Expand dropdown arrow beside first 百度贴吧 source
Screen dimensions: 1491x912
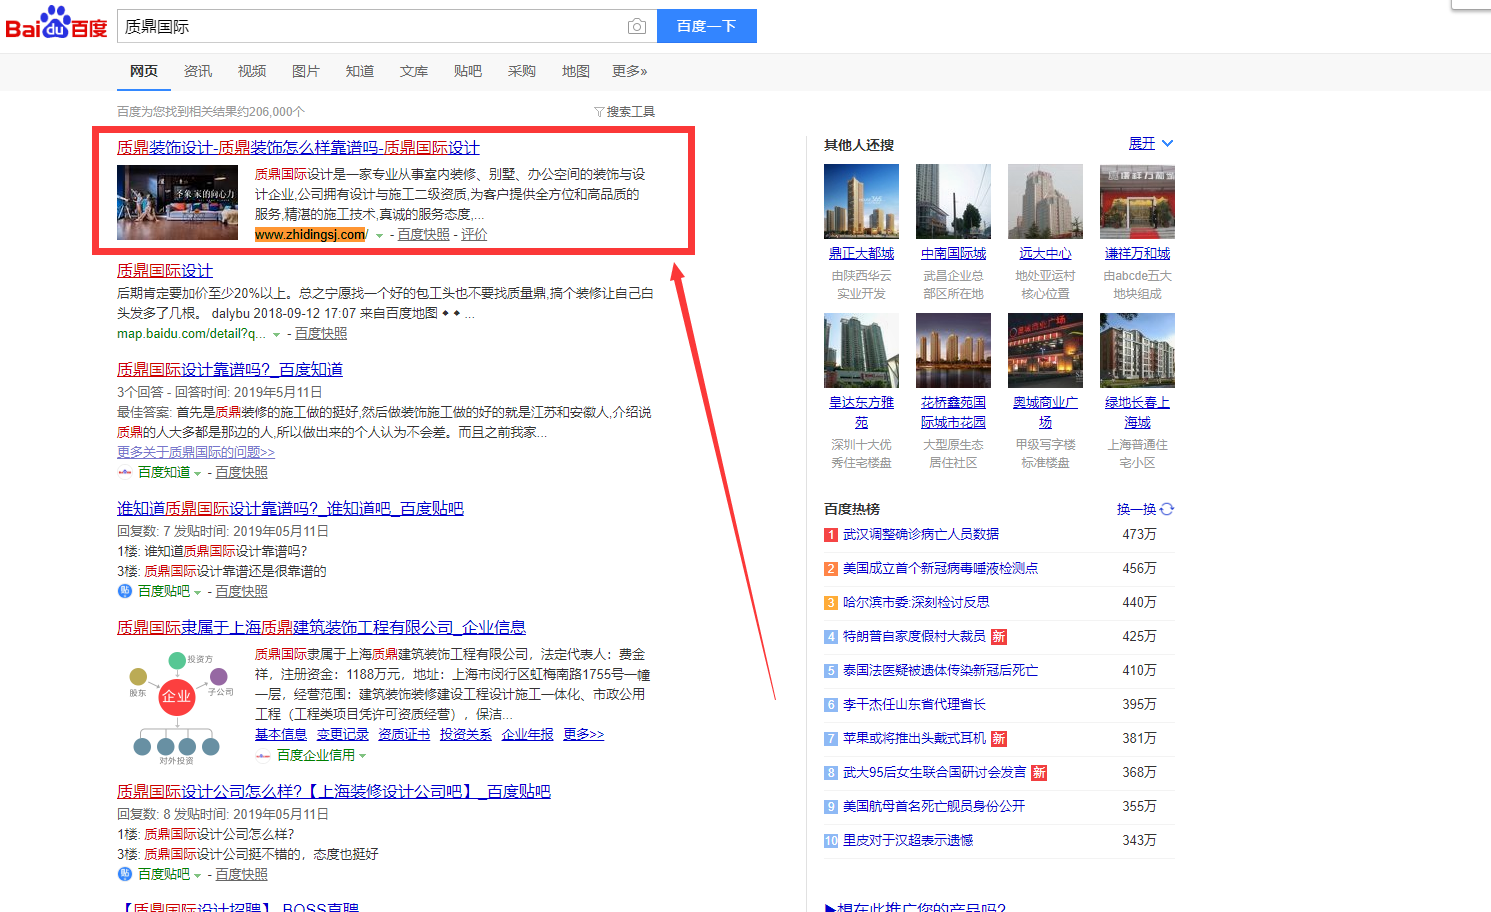pos(197,592)
